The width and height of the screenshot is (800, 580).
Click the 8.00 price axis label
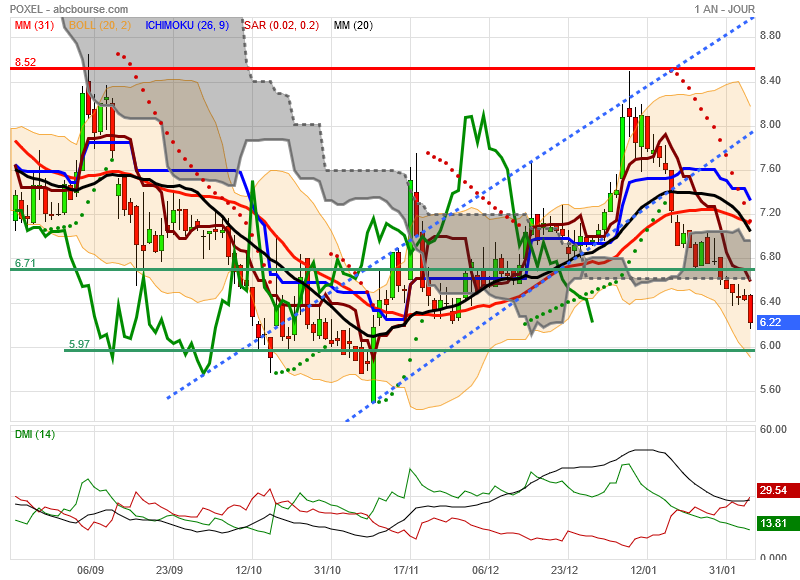point(770,124)
